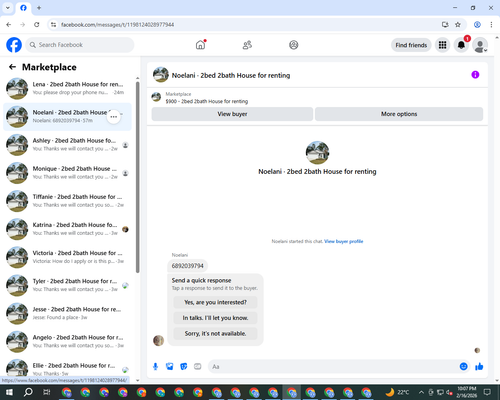This screenshot has height=400, width=500.
Task: Open conversation information purple icon
Action: pos(475,75)
